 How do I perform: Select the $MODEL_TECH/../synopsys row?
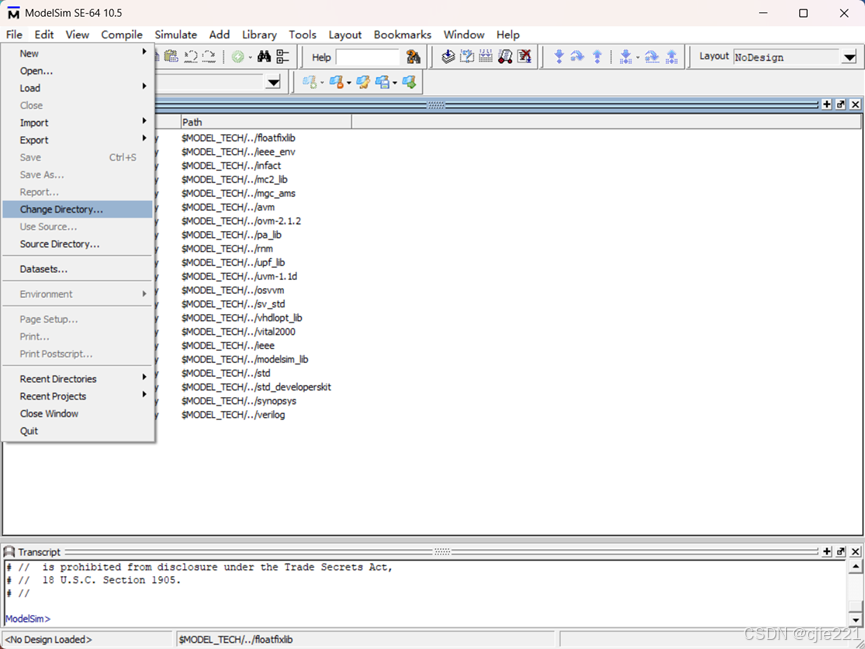pyautogui.click(x=239, y=401)
